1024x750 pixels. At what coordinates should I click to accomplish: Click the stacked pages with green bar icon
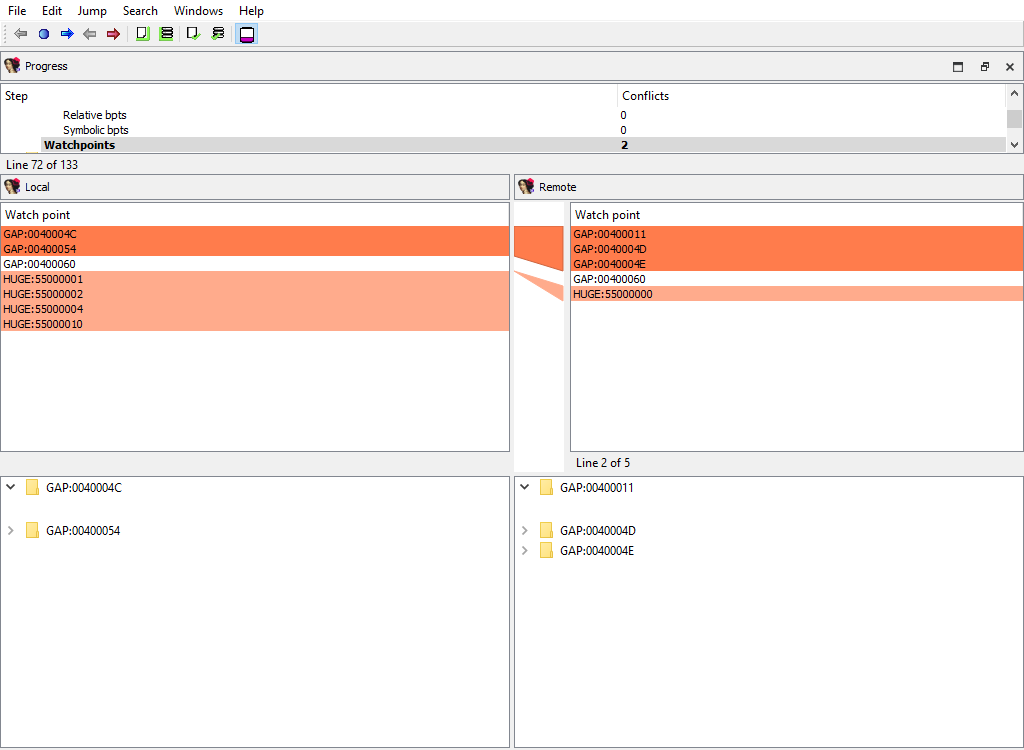[167, 33]
